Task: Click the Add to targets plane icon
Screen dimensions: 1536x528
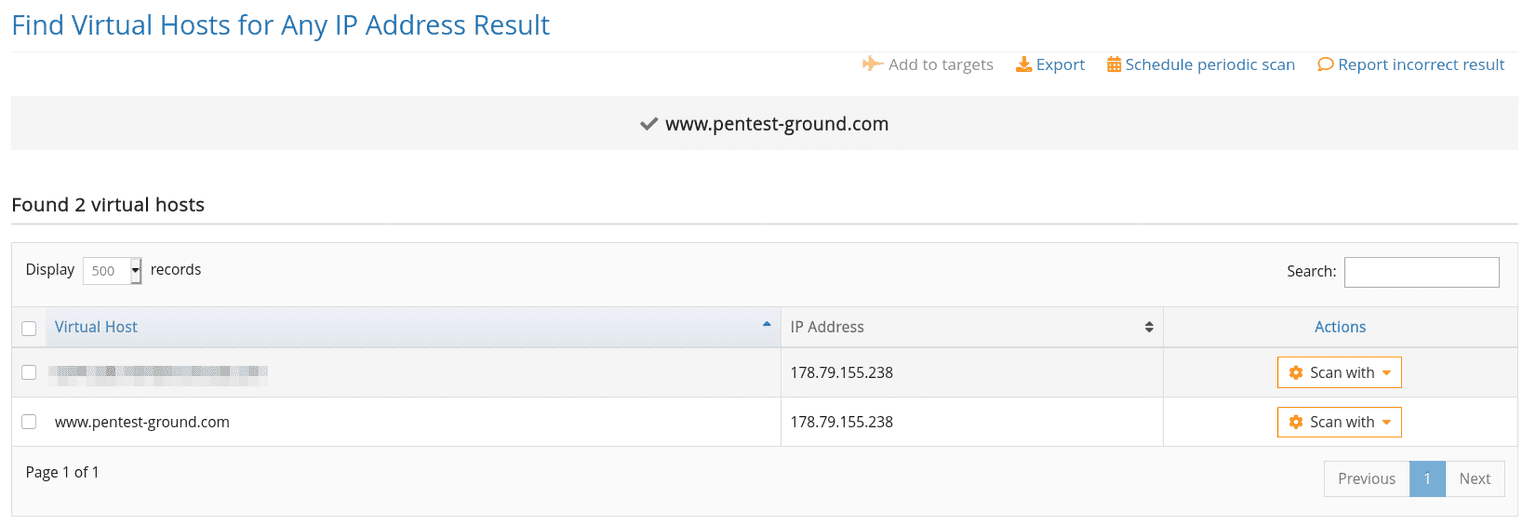Action: point(872,65)
